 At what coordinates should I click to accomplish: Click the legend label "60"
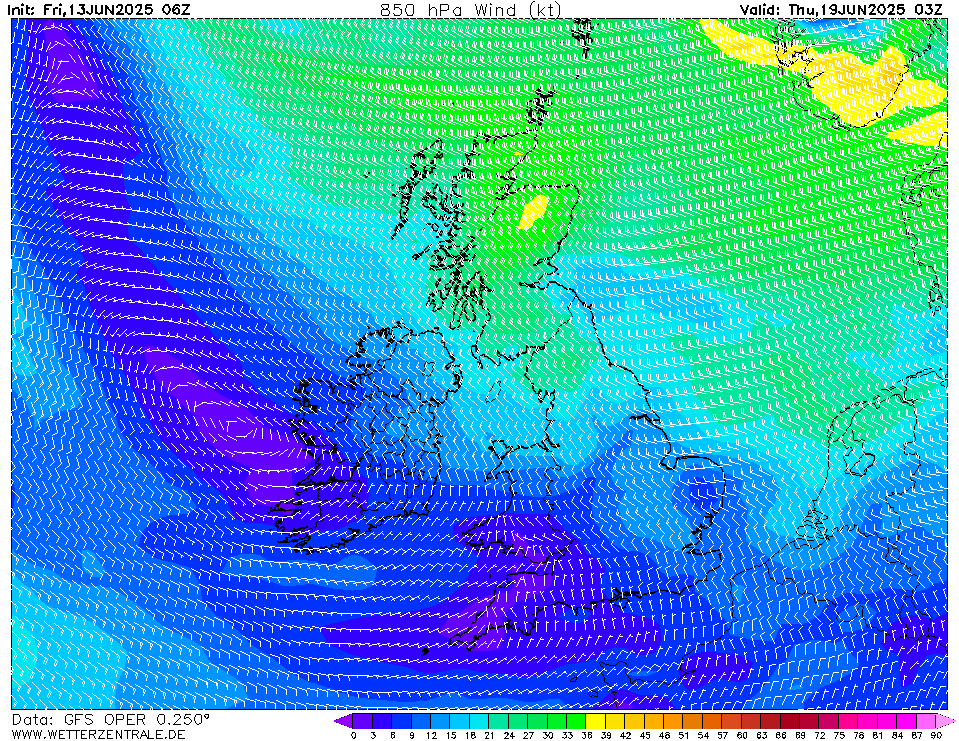point(741,735)
